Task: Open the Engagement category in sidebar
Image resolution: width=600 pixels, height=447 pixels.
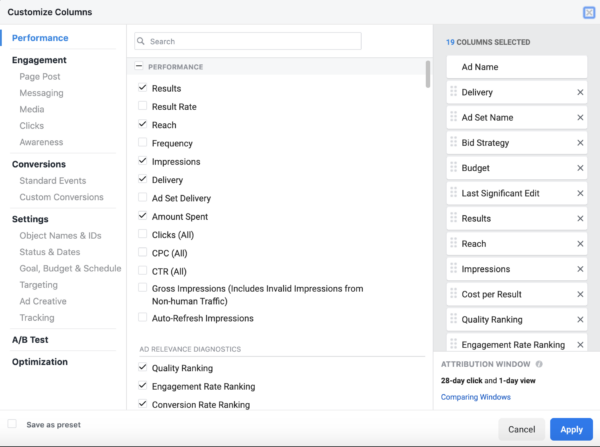Action: coord(39,60)
